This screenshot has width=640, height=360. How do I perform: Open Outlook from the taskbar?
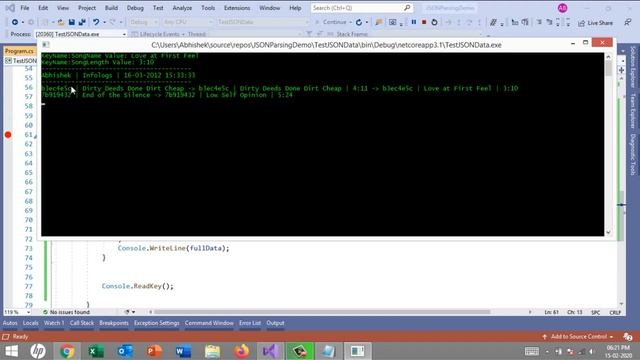(125, 351)
